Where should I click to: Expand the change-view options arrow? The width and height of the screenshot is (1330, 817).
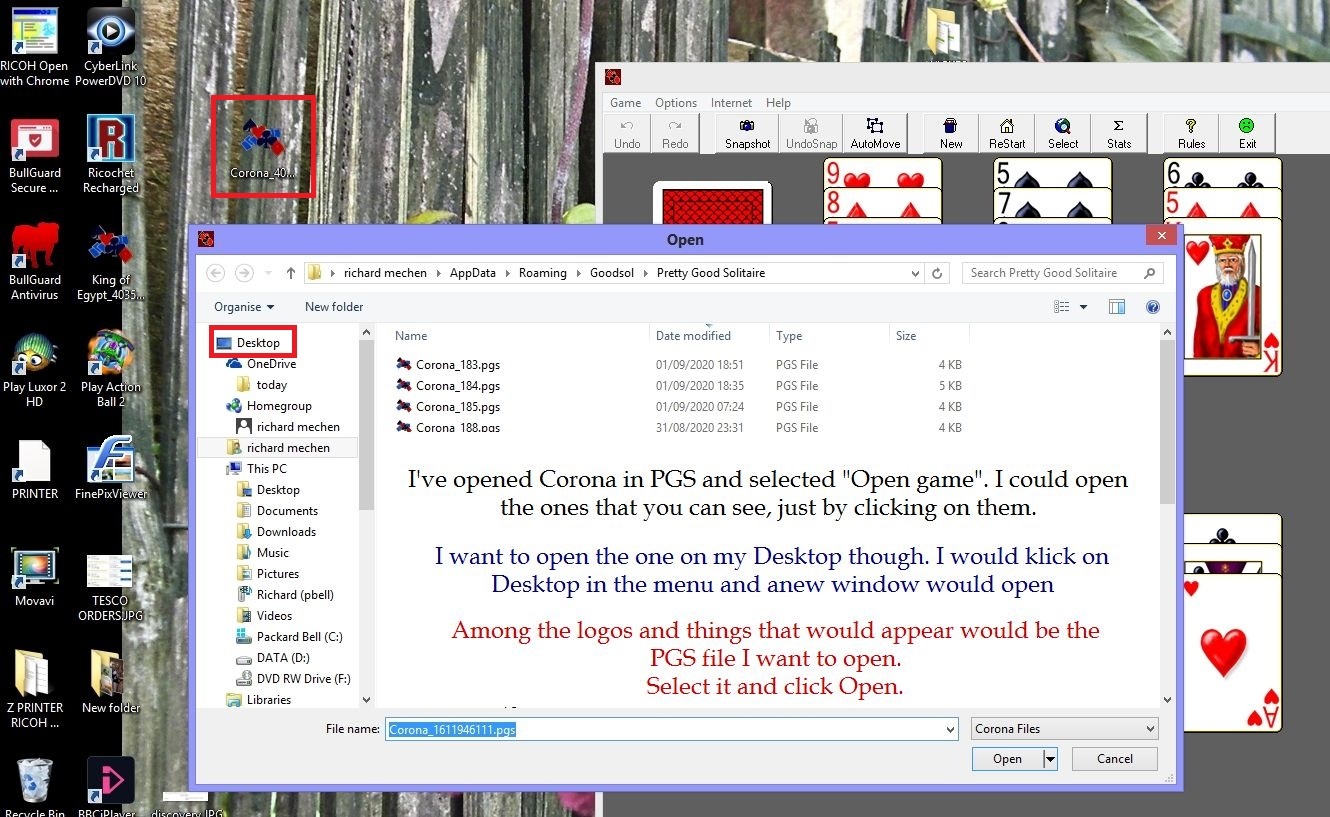[1083, 307]
